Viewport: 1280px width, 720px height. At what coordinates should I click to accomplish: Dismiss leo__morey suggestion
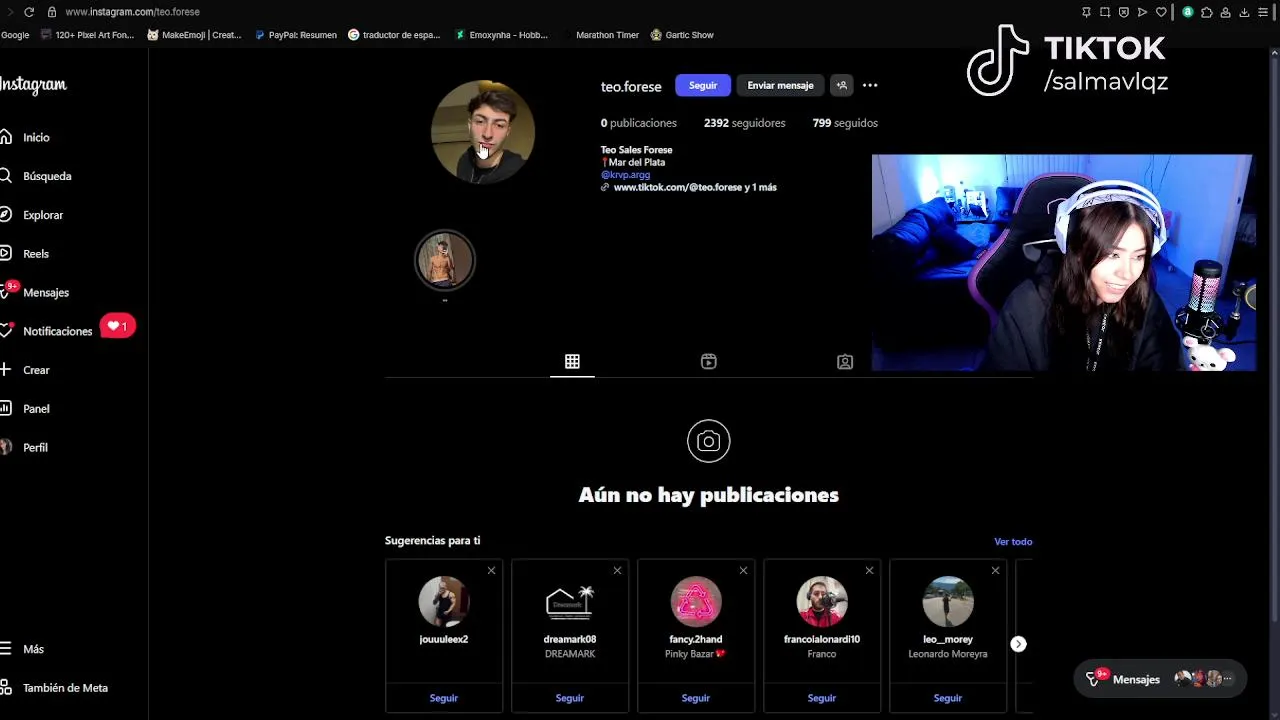coord(995,570)
